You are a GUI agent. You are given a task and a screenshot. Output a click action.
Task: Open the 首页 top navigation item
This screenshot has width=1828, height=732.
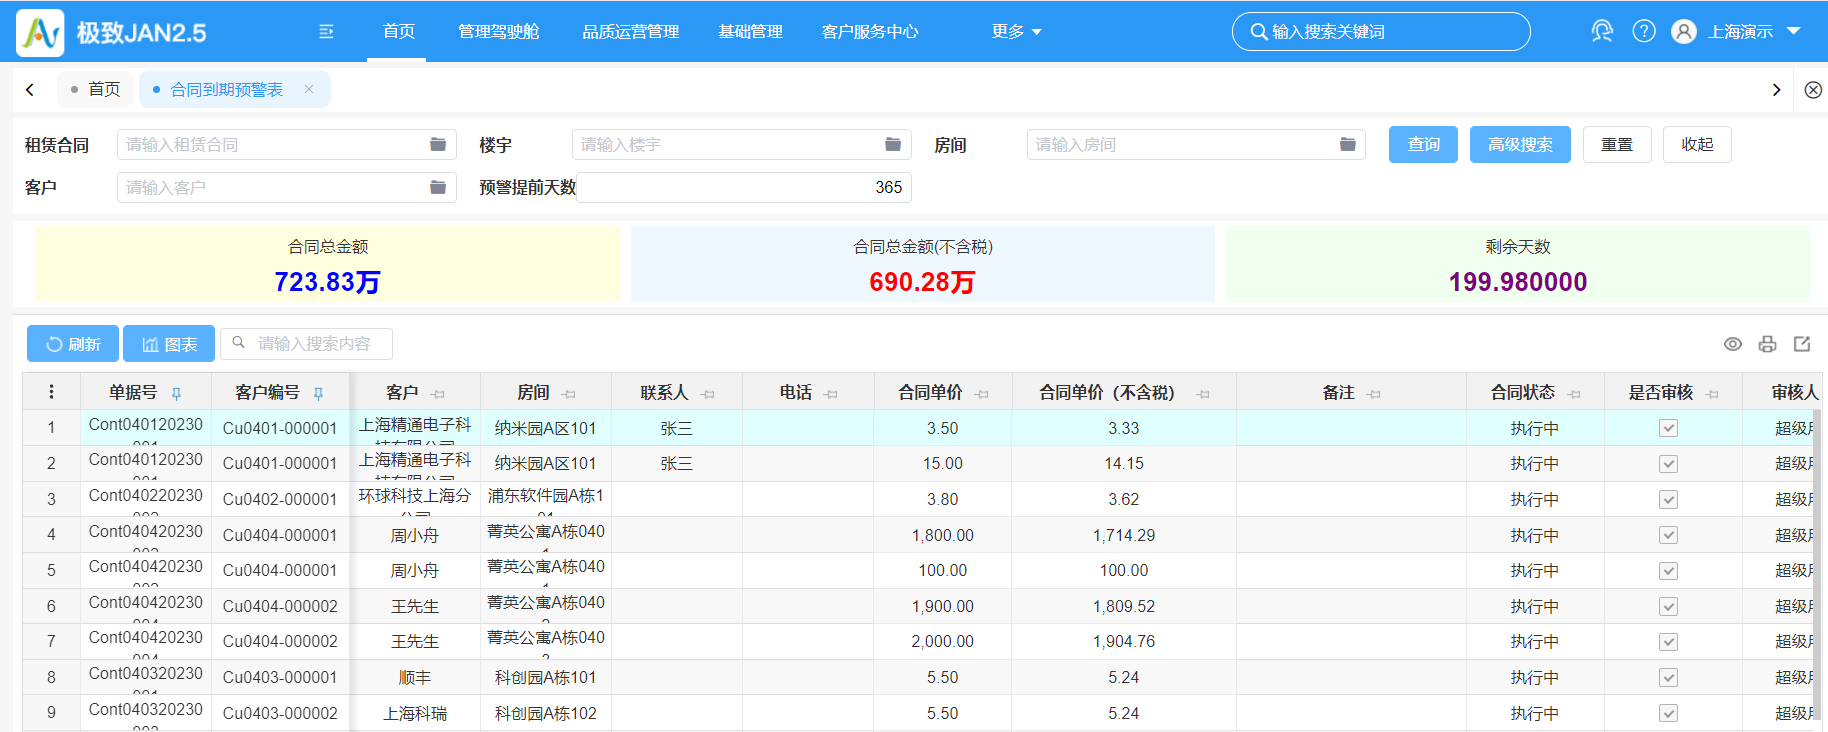tap(398, 32)
